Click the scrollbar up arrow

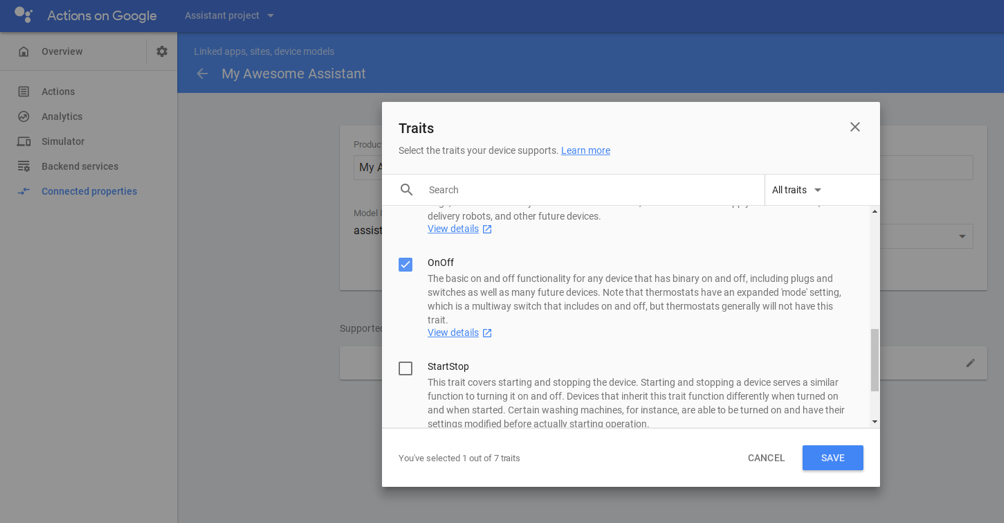pyautogui.click(x=875, y=211)
